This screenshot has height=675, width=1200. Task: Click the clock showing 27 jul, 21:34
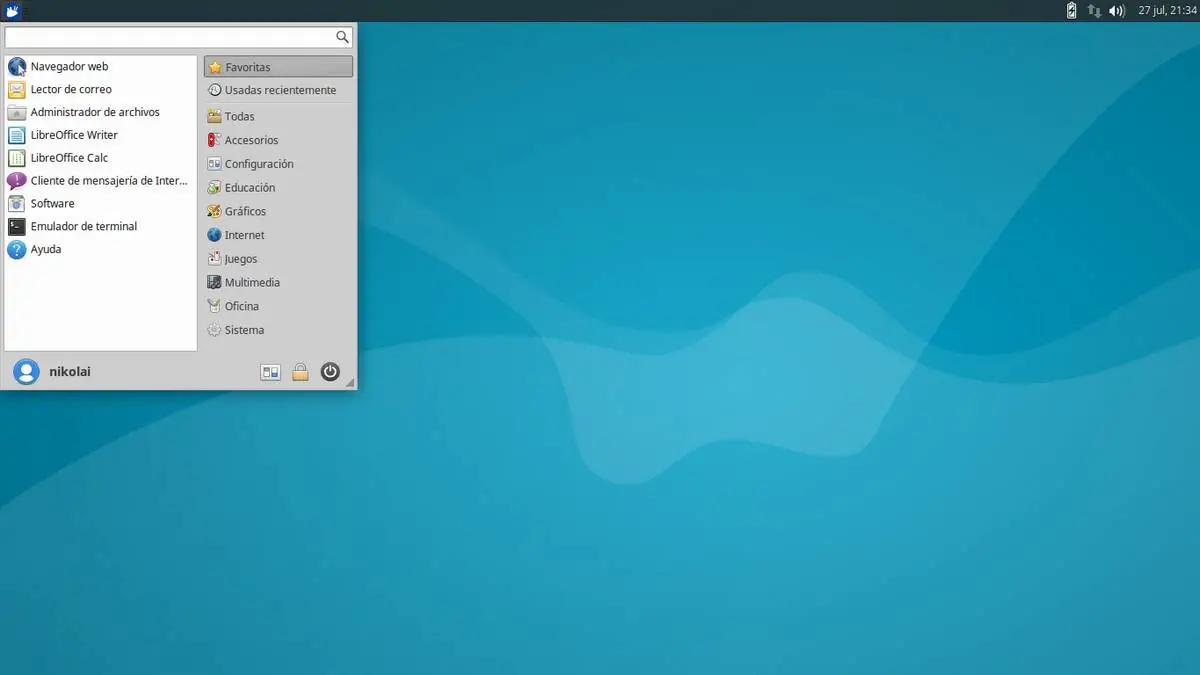click(1167, 11)
